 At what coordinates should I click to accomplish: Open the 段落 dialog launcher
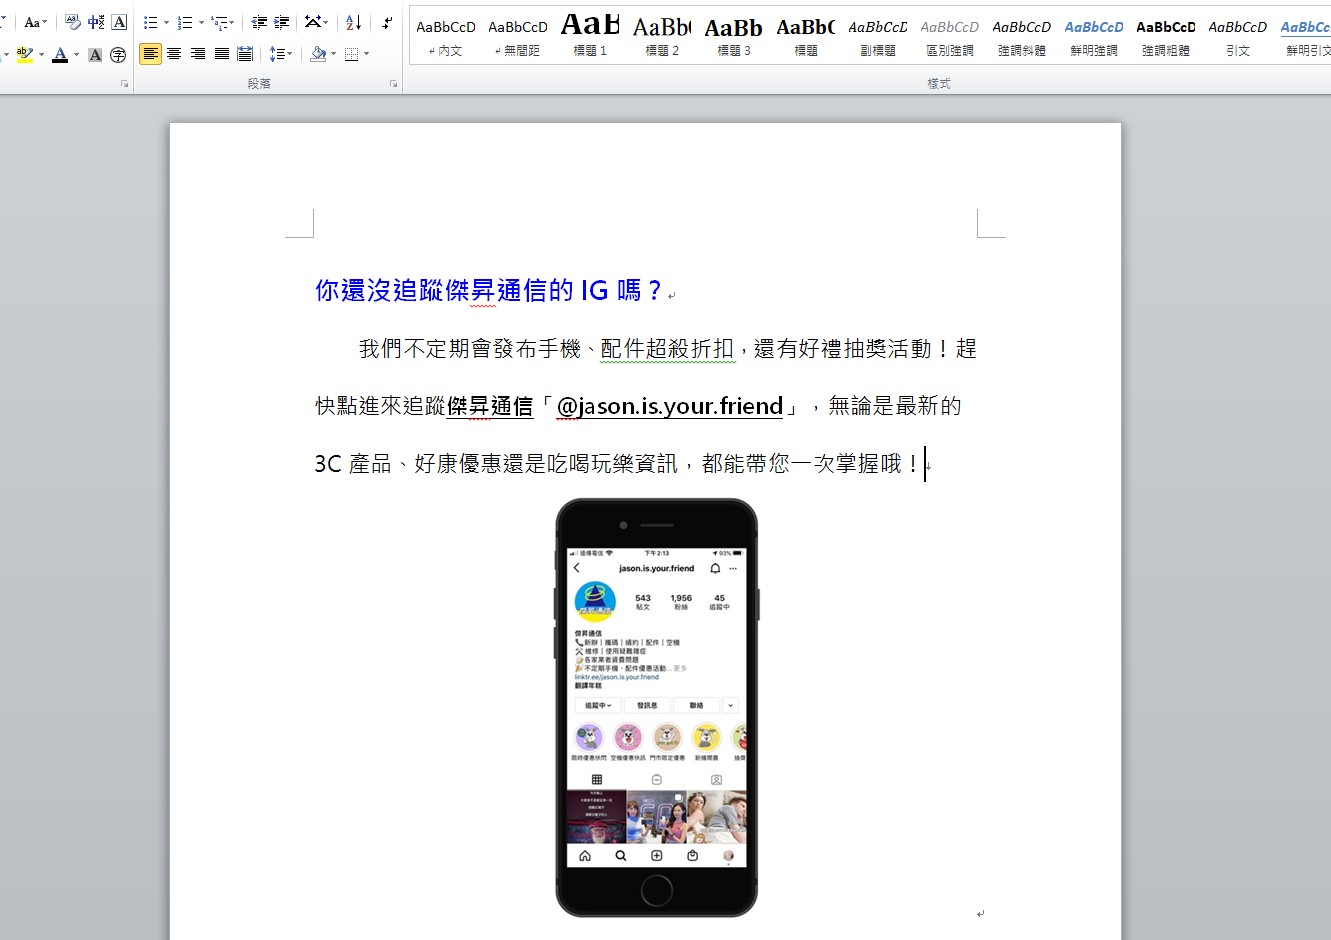click(x=394, y=83)
